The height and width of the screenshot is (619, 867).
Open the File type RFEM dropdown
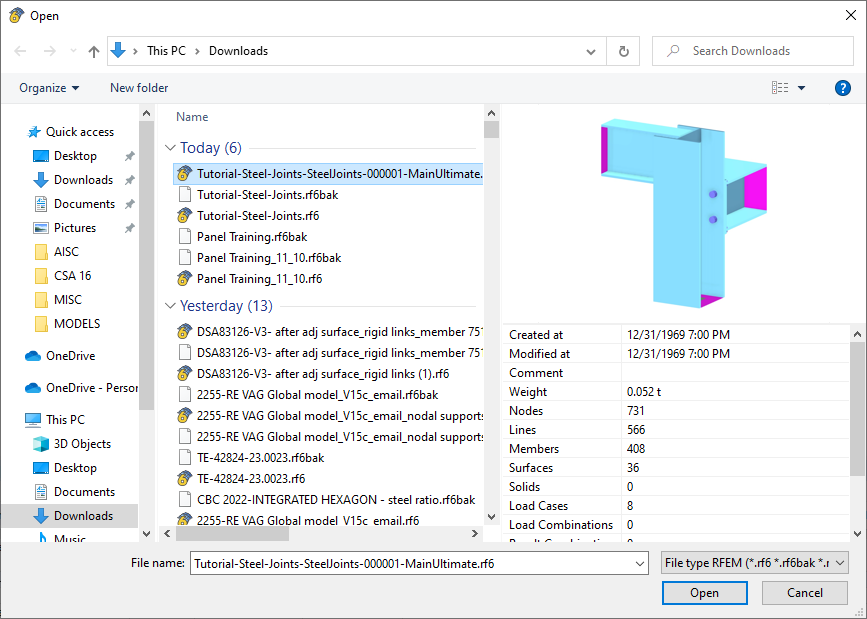tap(754, 563)
